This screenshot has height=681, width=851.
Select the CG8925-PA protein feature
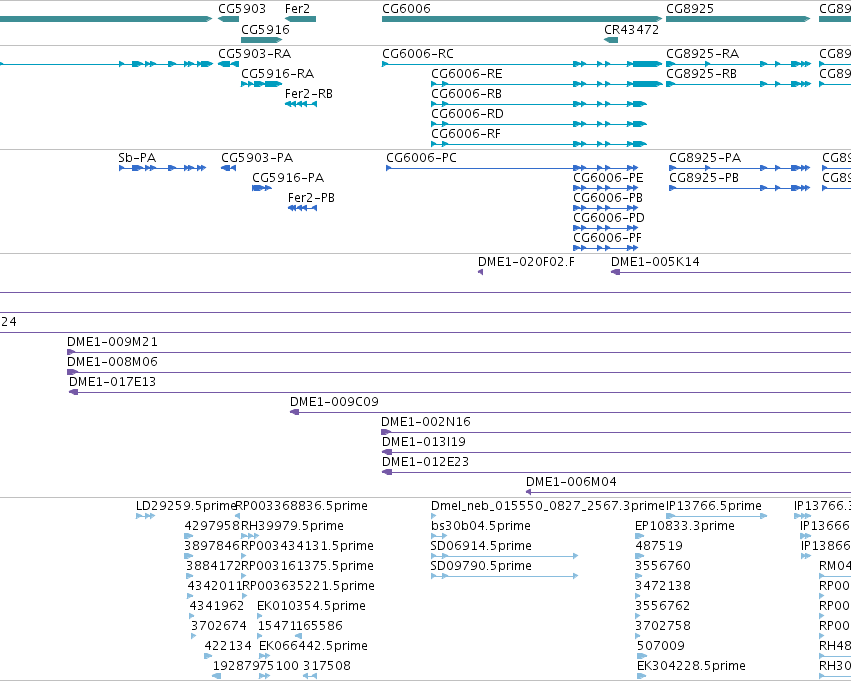[705, 158]
